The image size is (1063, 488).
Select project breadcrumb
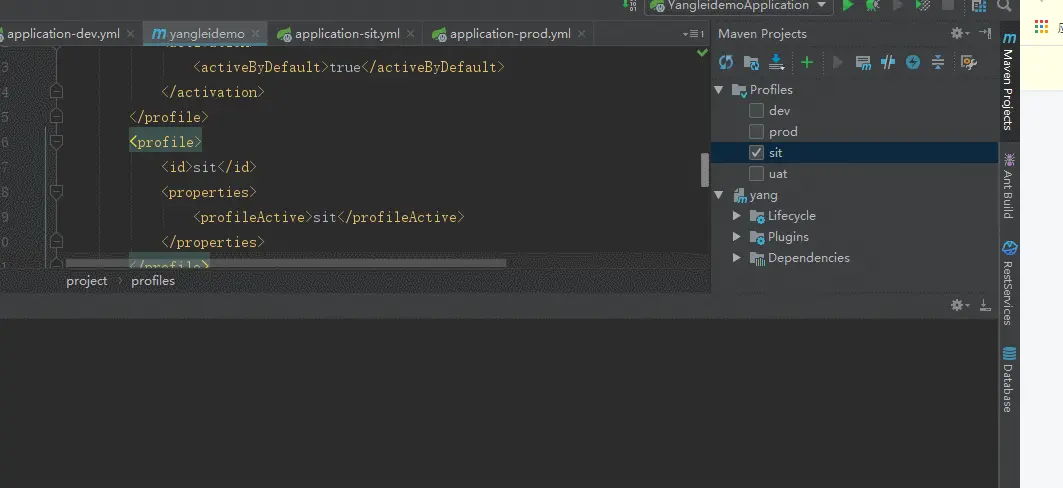pos(87,281)
